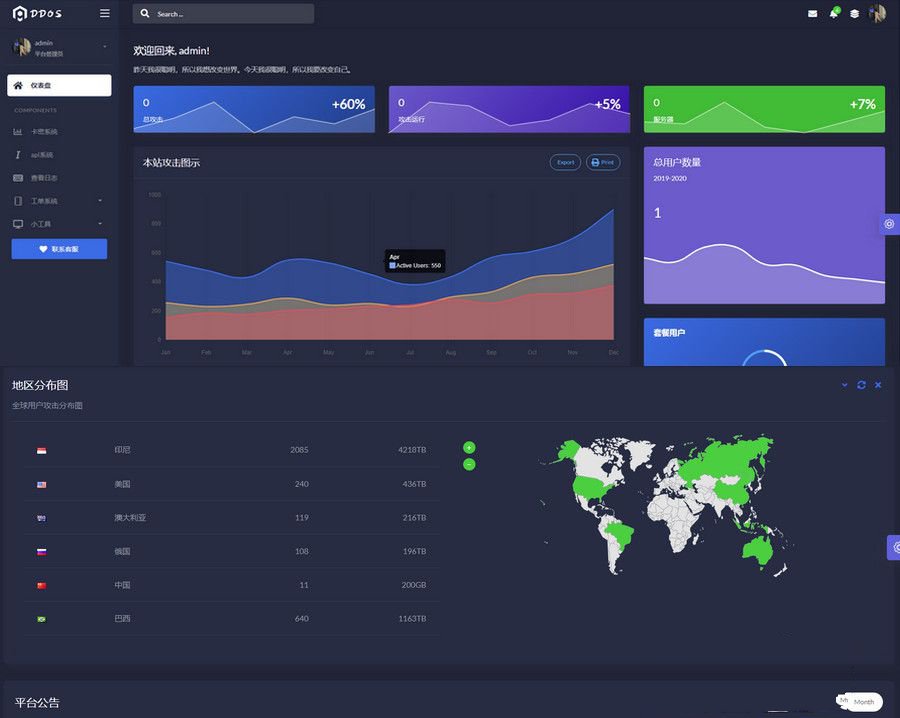Click the 联系客服 button
This screenshot has width=900, height=718.
point(59,249)
